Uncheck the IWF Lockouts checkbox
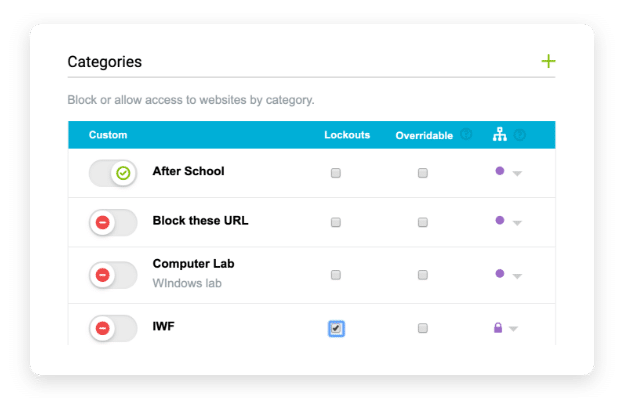The height and width of the screenshot is (411, 624). (336, 328)
